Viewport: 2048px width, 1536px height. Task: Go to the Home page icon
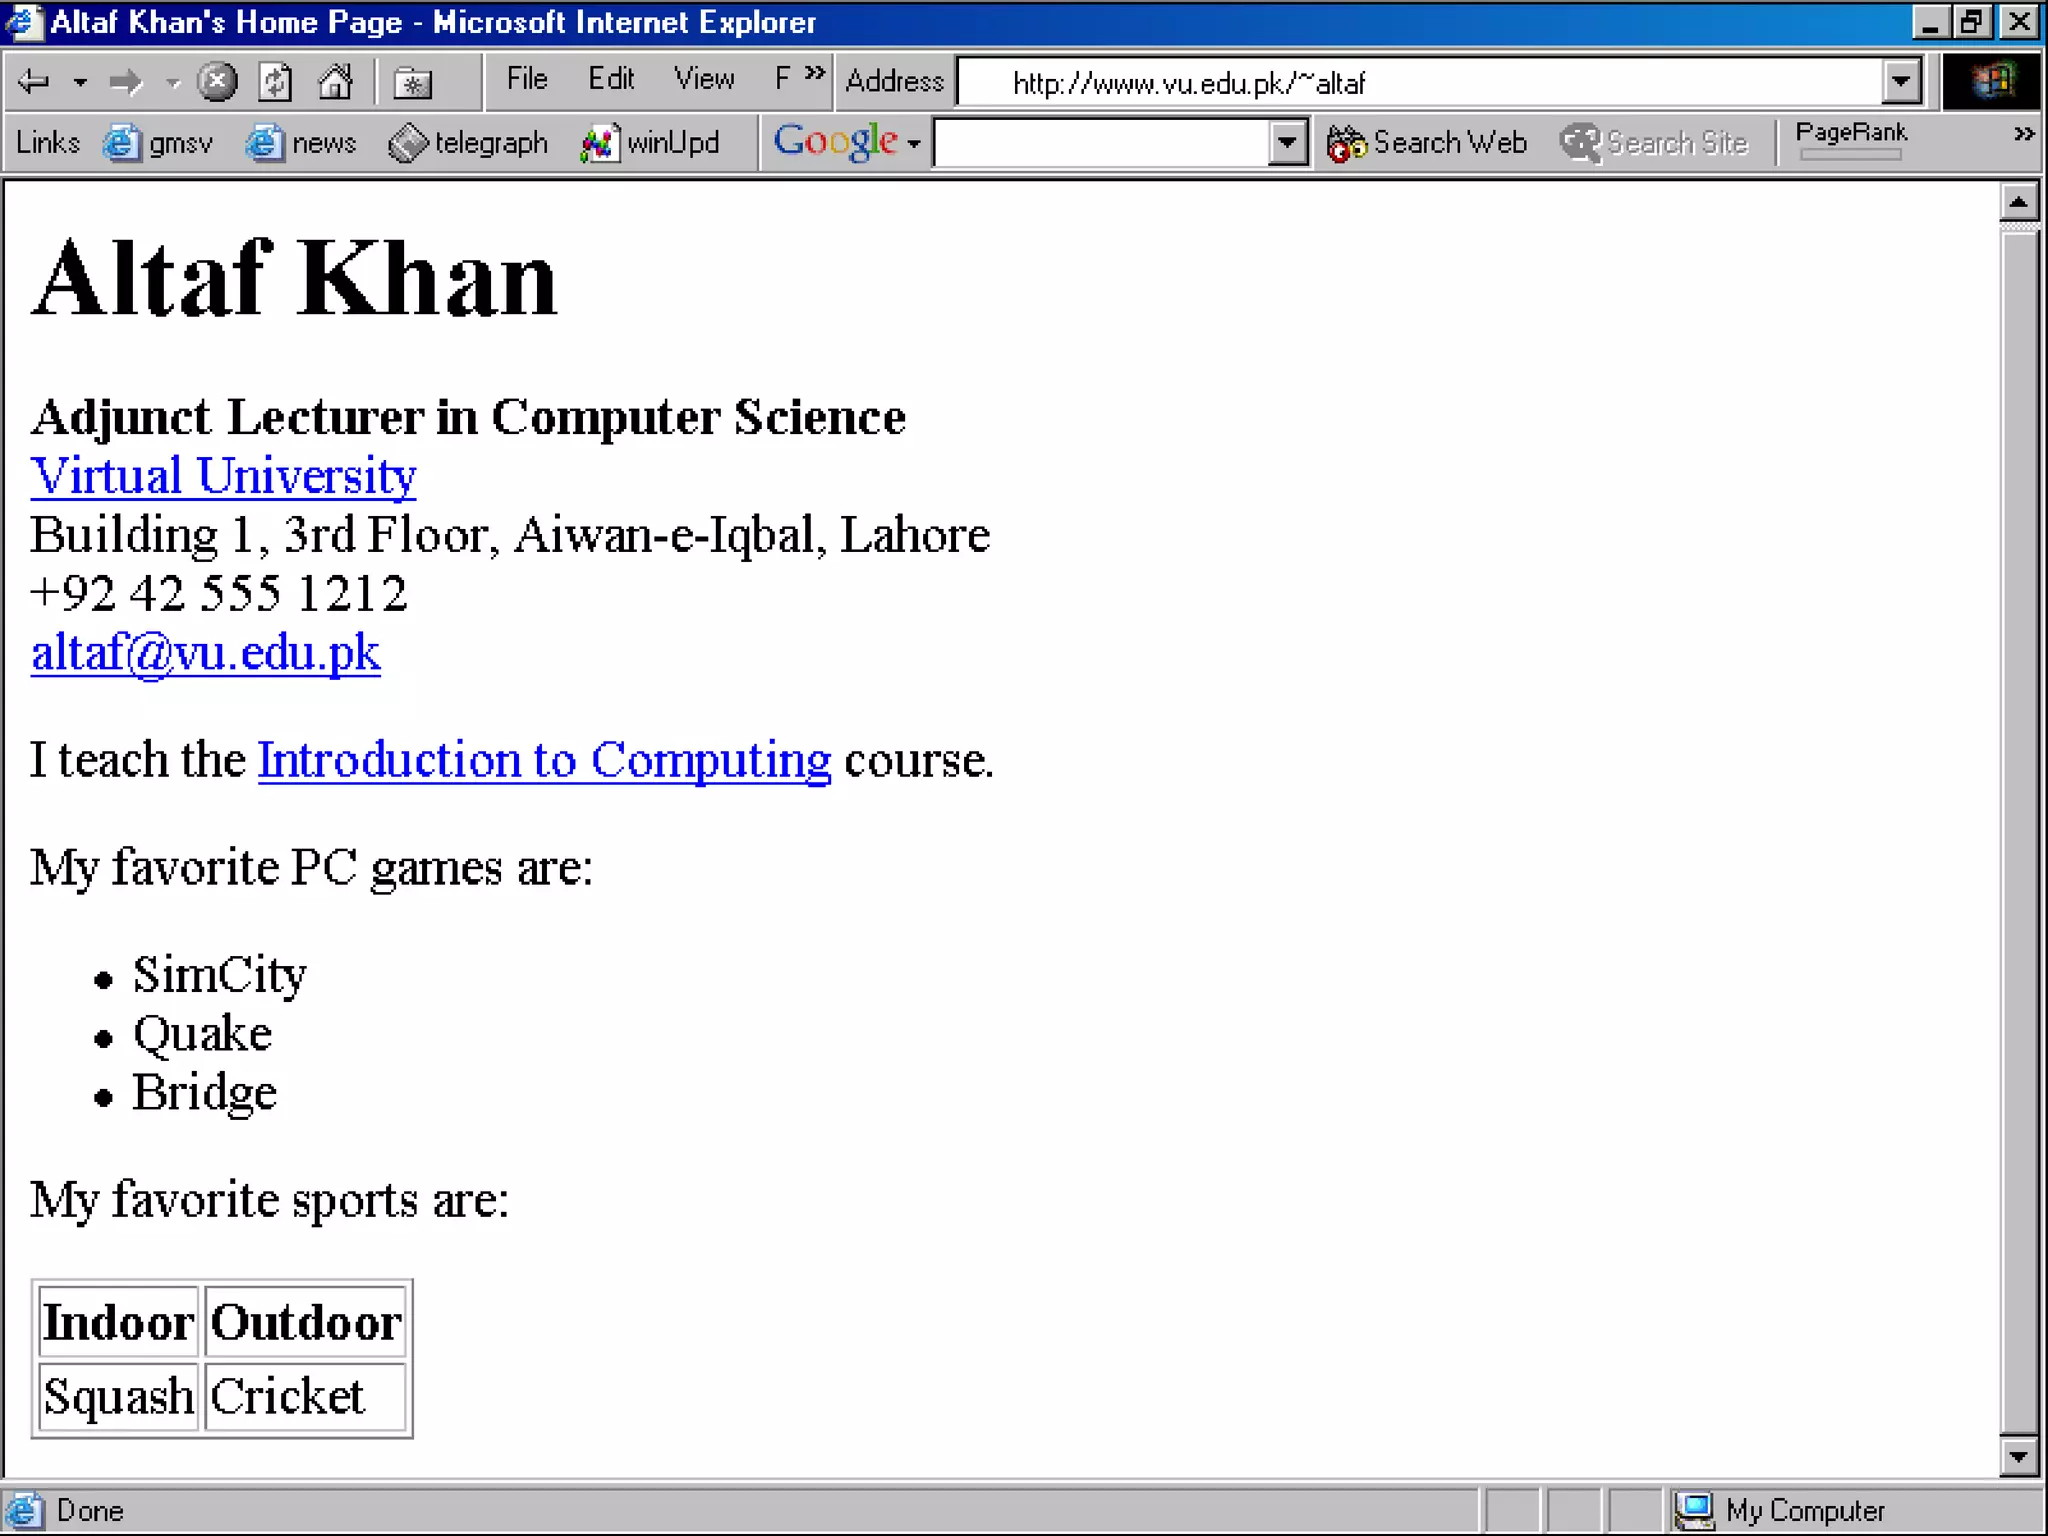tap(335, 82)
